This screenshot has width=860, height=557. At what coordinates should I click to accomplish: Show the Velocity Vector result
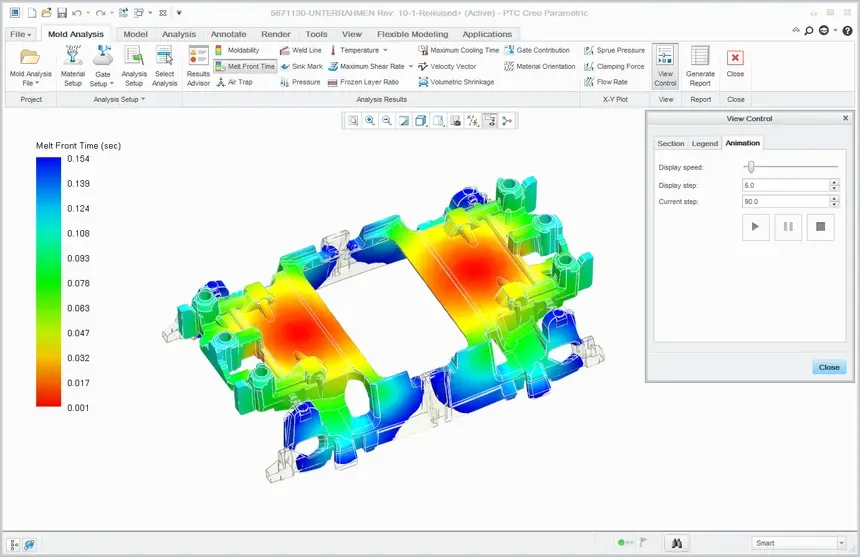click(x=447, y=66)
